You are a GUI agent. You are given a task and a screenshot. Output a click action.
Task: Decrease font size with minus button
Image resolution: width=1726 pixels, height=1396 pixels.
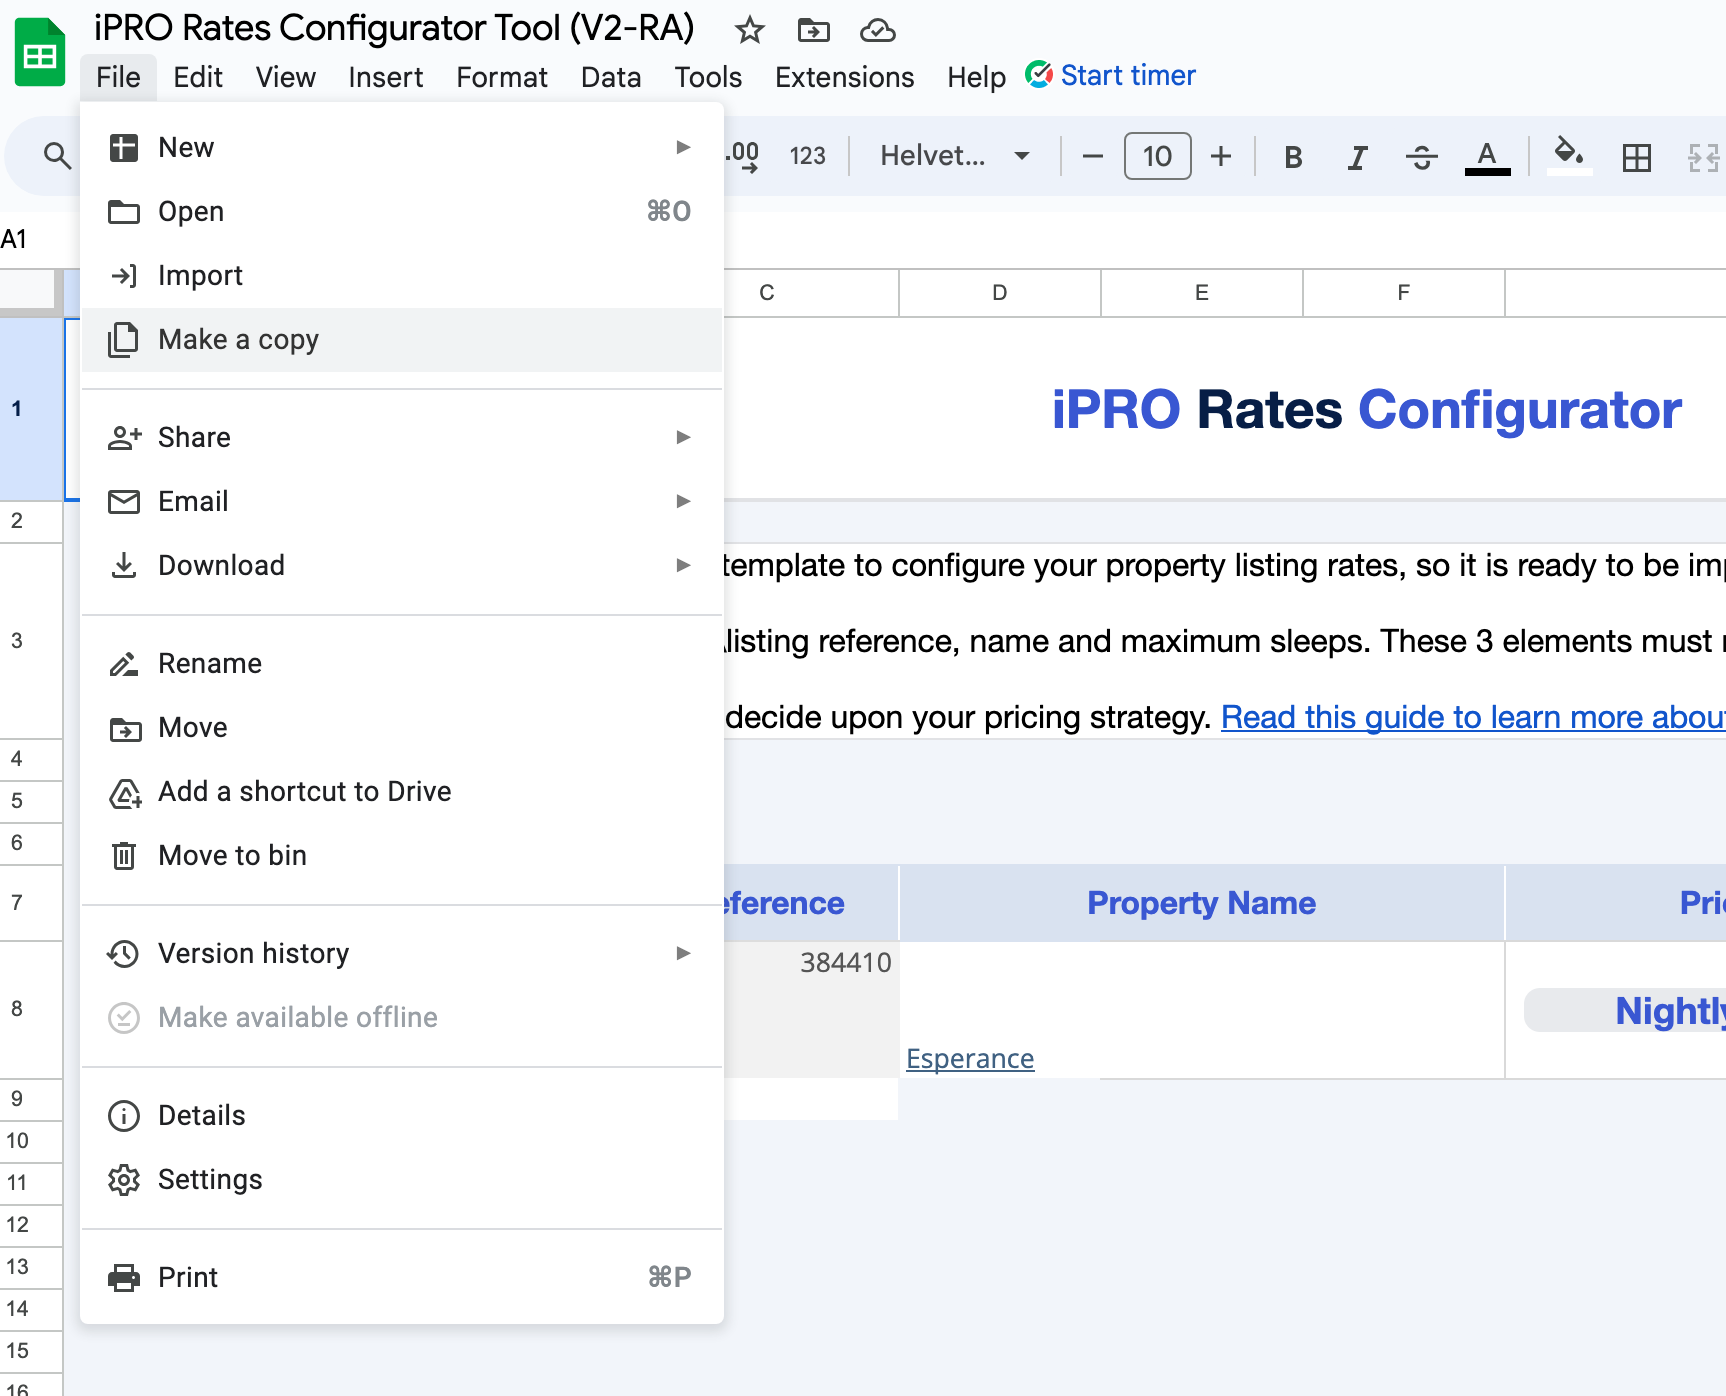tap(1092, 156)
